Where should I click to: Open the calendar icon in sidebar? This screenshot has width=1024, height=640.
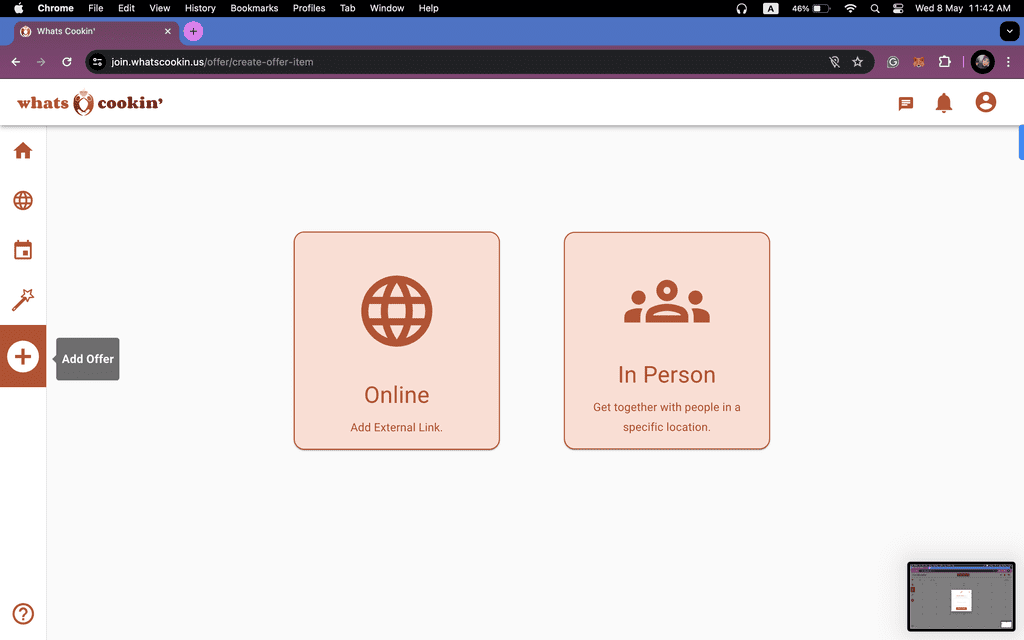tap(23, 249)
